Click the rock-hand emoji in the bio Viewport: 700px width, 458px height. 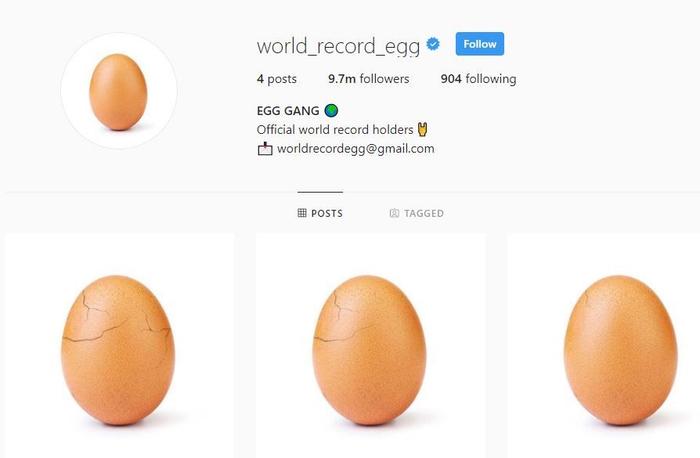click(x=422, y=129)
